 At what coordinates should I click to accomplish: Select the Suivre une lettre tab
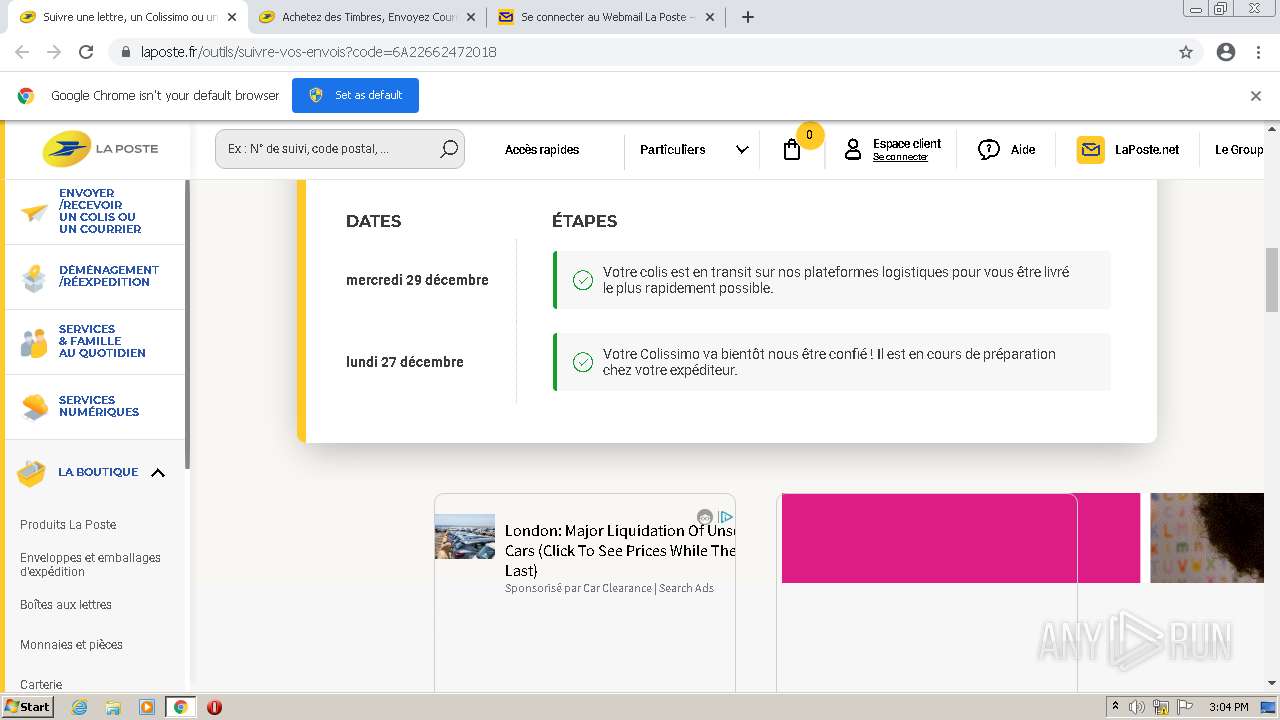[130, 17]
